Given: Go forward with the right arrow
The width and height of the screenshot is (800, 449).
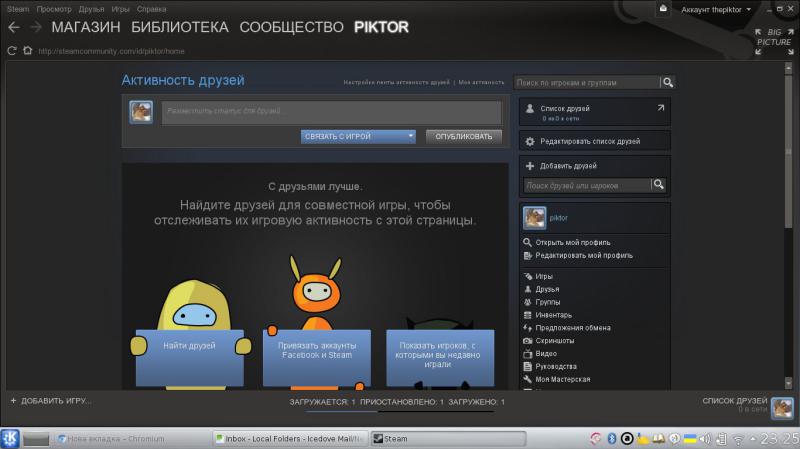Looking at the screenshot, I should click(x=36, y=27).
